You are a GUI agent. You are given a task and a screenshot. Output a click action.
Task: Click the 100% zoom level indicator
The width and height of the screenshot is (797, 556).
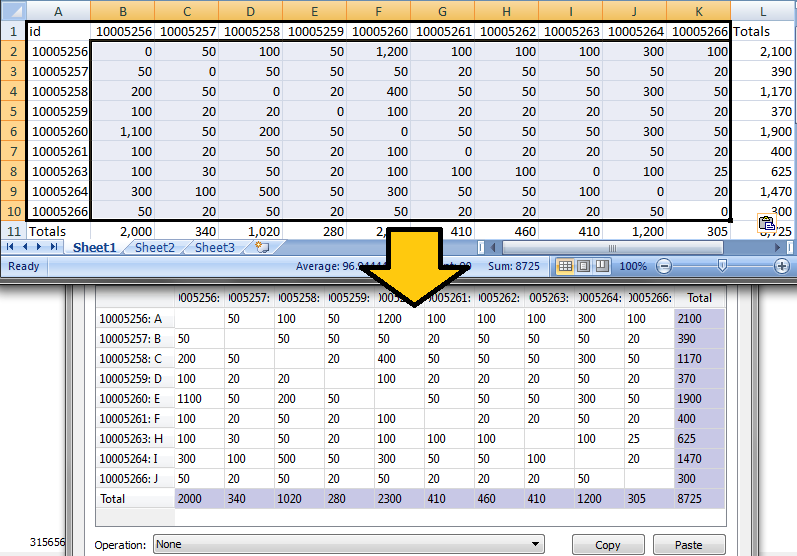(x=633, y=266)
